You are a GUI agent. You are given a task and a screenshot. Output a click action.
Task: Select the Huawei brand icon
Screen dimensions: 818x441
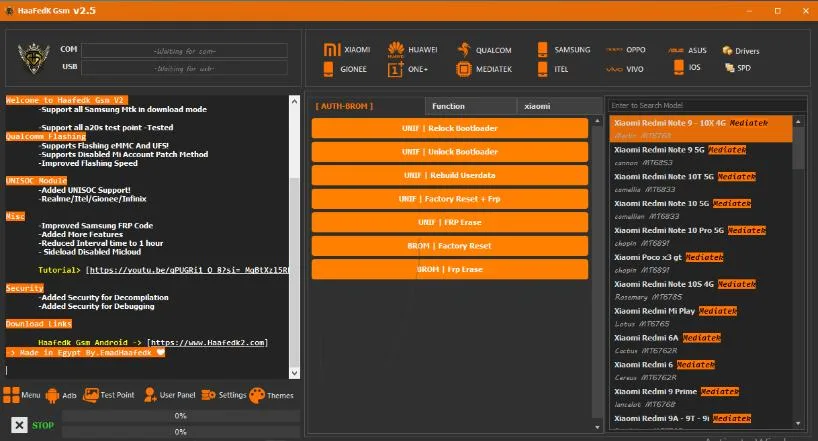click(x=395, y=50)
